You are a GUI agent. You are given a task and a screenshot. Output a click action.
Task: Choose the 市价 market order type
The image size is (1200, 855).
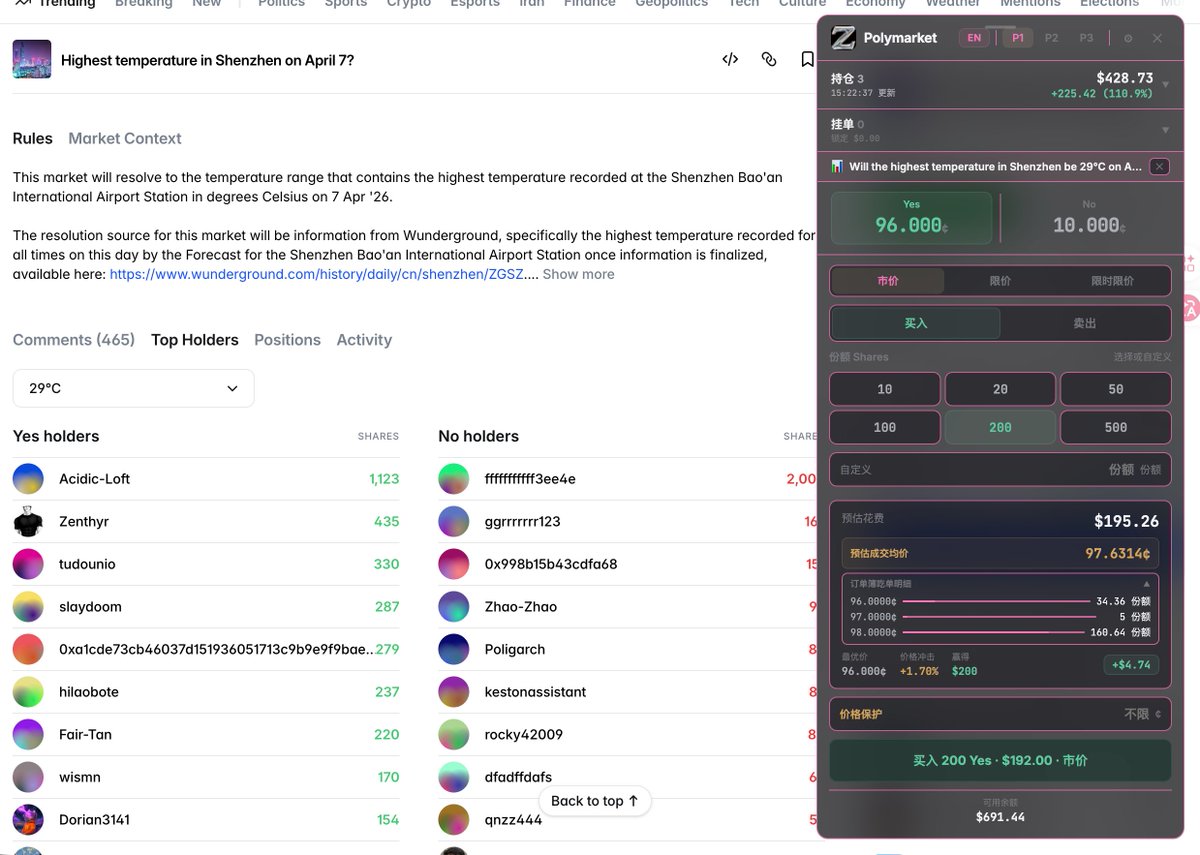(888, 281)
